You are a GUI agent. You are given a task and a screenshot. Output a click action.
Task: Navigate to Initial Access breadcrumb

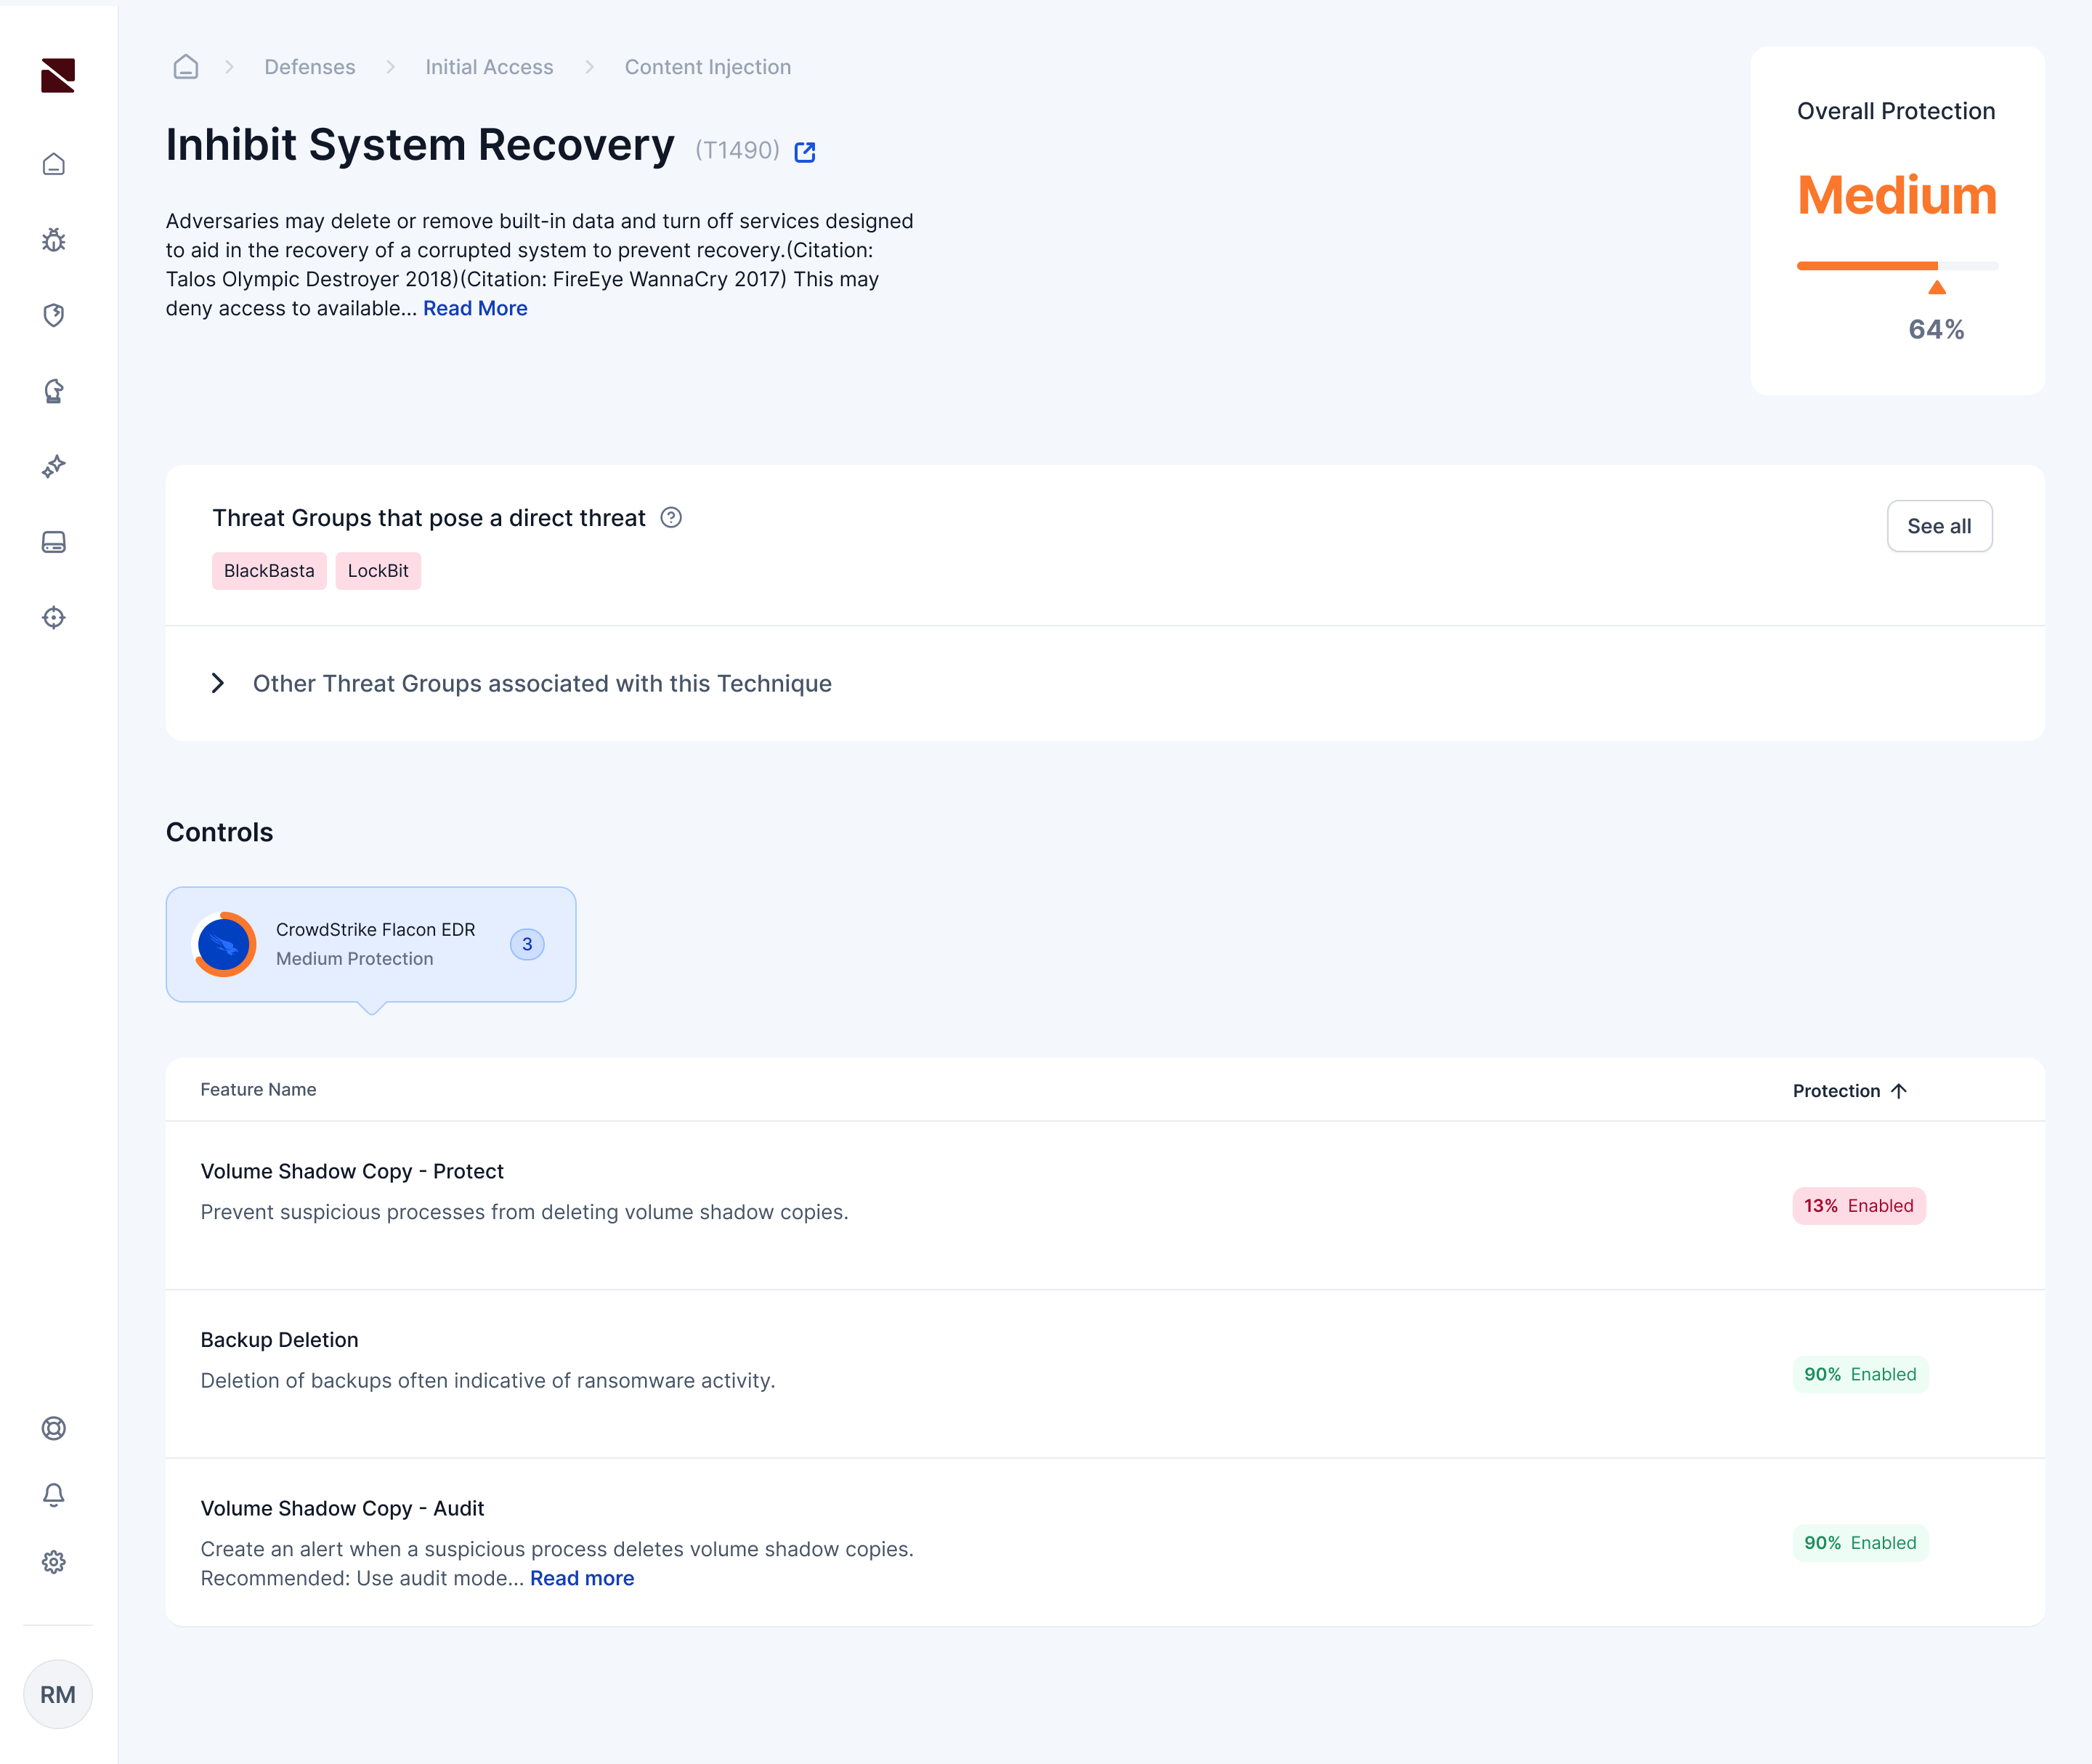[489, 67]
